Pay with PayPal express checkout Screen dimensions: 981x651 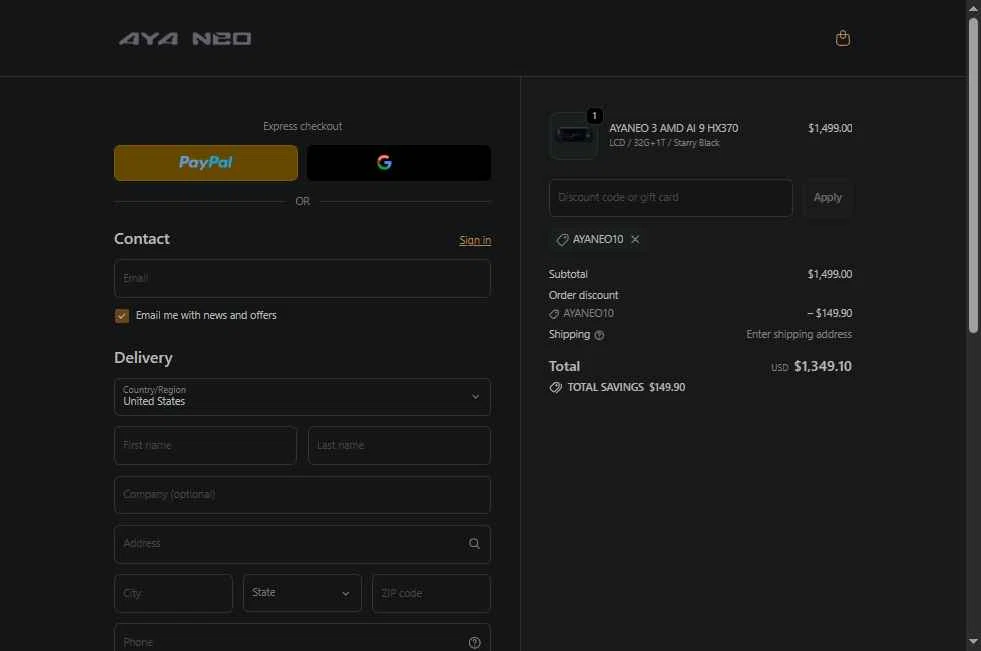[206, 163]
